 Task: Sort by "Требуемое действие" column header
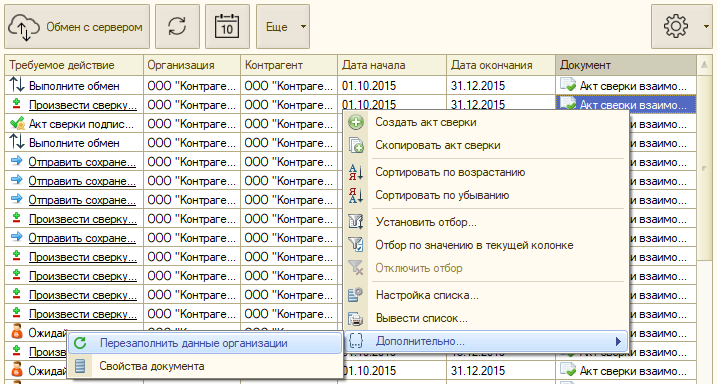click(74, 65)
